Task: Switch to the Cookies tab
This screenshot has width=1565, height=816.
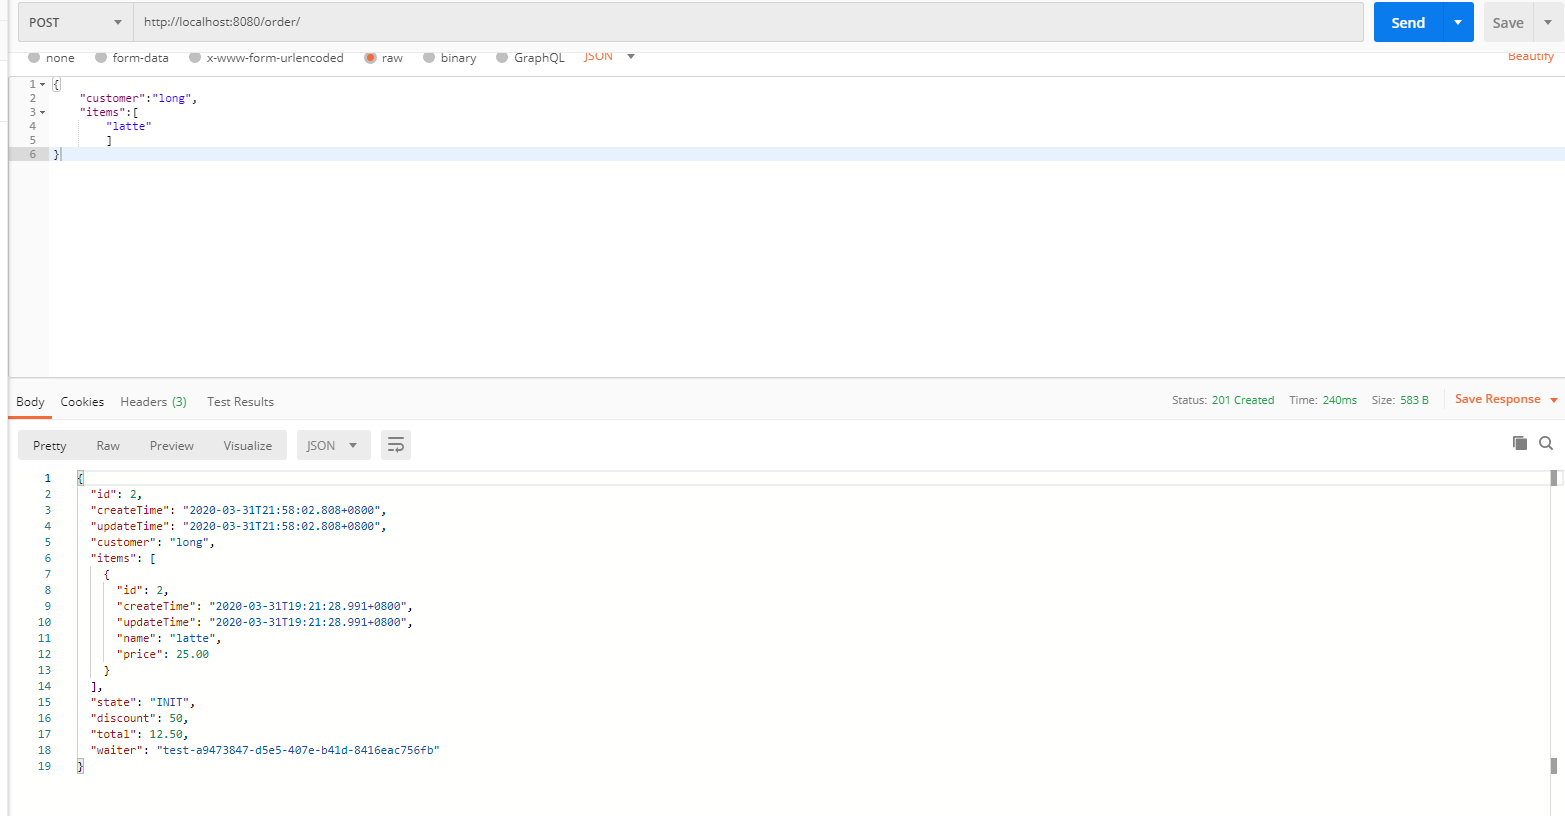Action: tap(82, 401)
